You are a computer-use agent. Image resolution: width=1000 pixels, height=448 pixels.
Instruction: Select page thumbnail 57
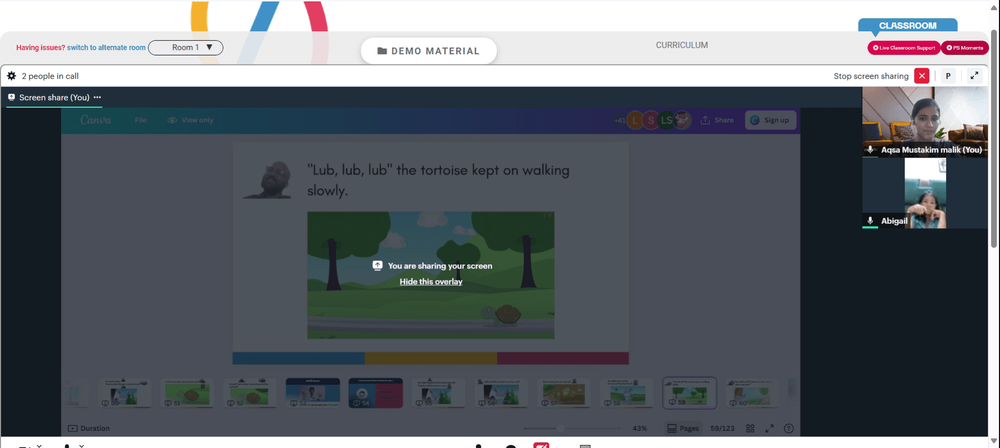[x=564, y=393]
